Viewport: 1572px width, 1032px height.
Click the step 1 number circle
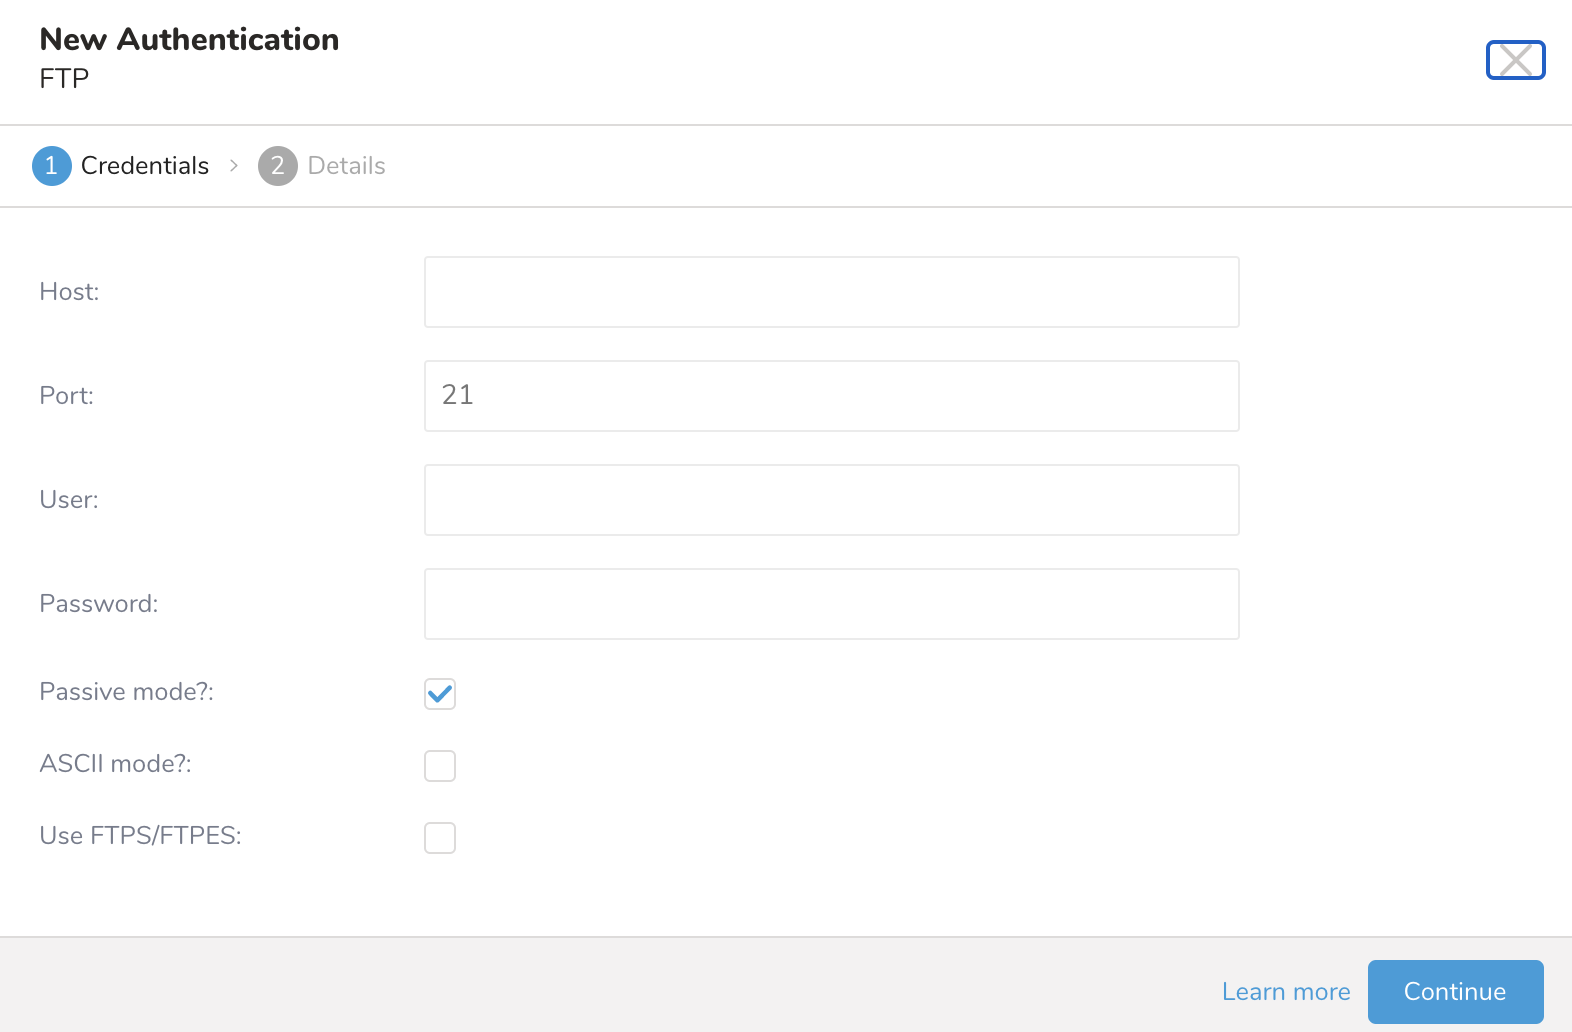tap(52, 166)
